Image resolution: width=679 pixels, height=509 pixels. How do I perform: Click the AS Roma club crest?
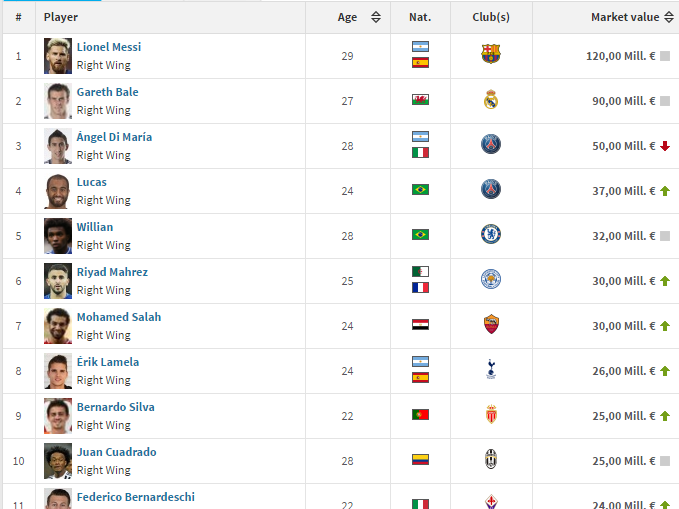491,324
